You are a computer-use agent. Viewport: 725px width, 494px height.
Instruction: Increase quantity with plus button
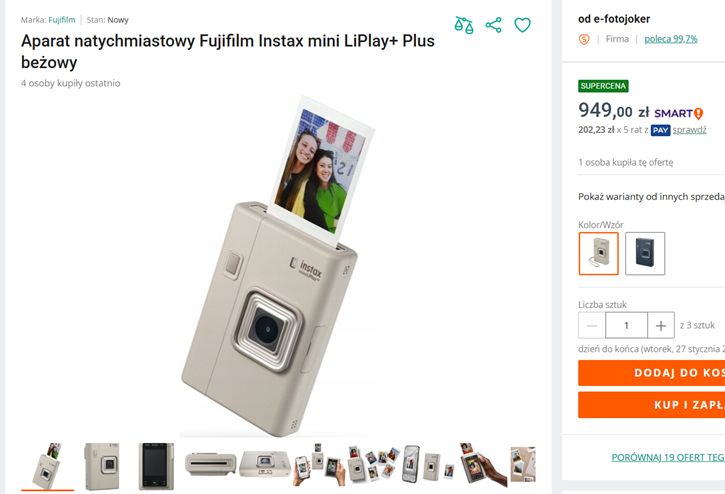click(x=660, y=325)
